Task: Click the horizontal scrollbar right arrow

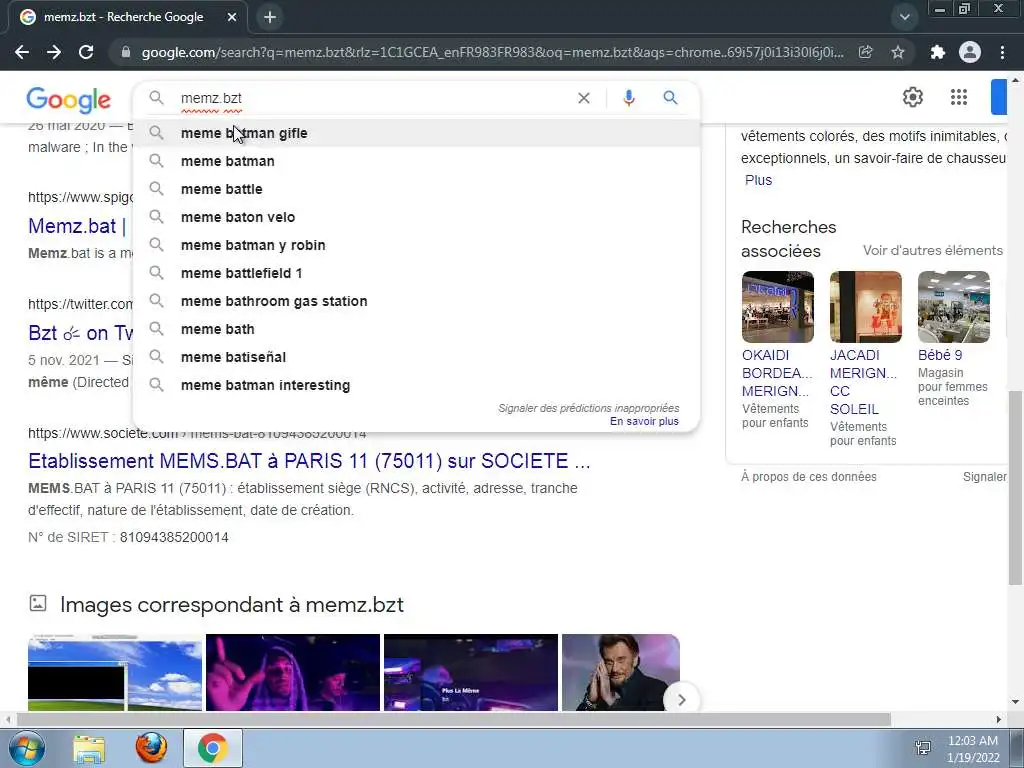Action: [x=999, y=720]
